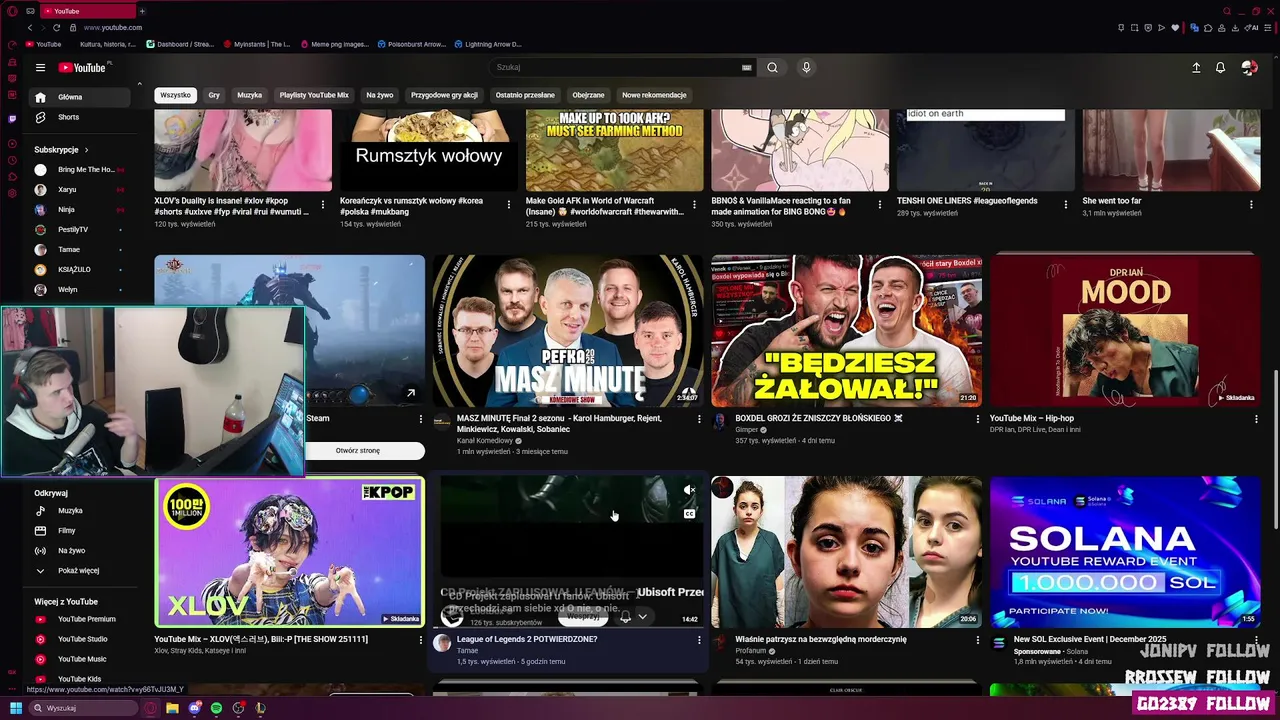The height and width of the screenshot is (720, 1280).
Task: Click the YouTube logo
Action: 82,67
